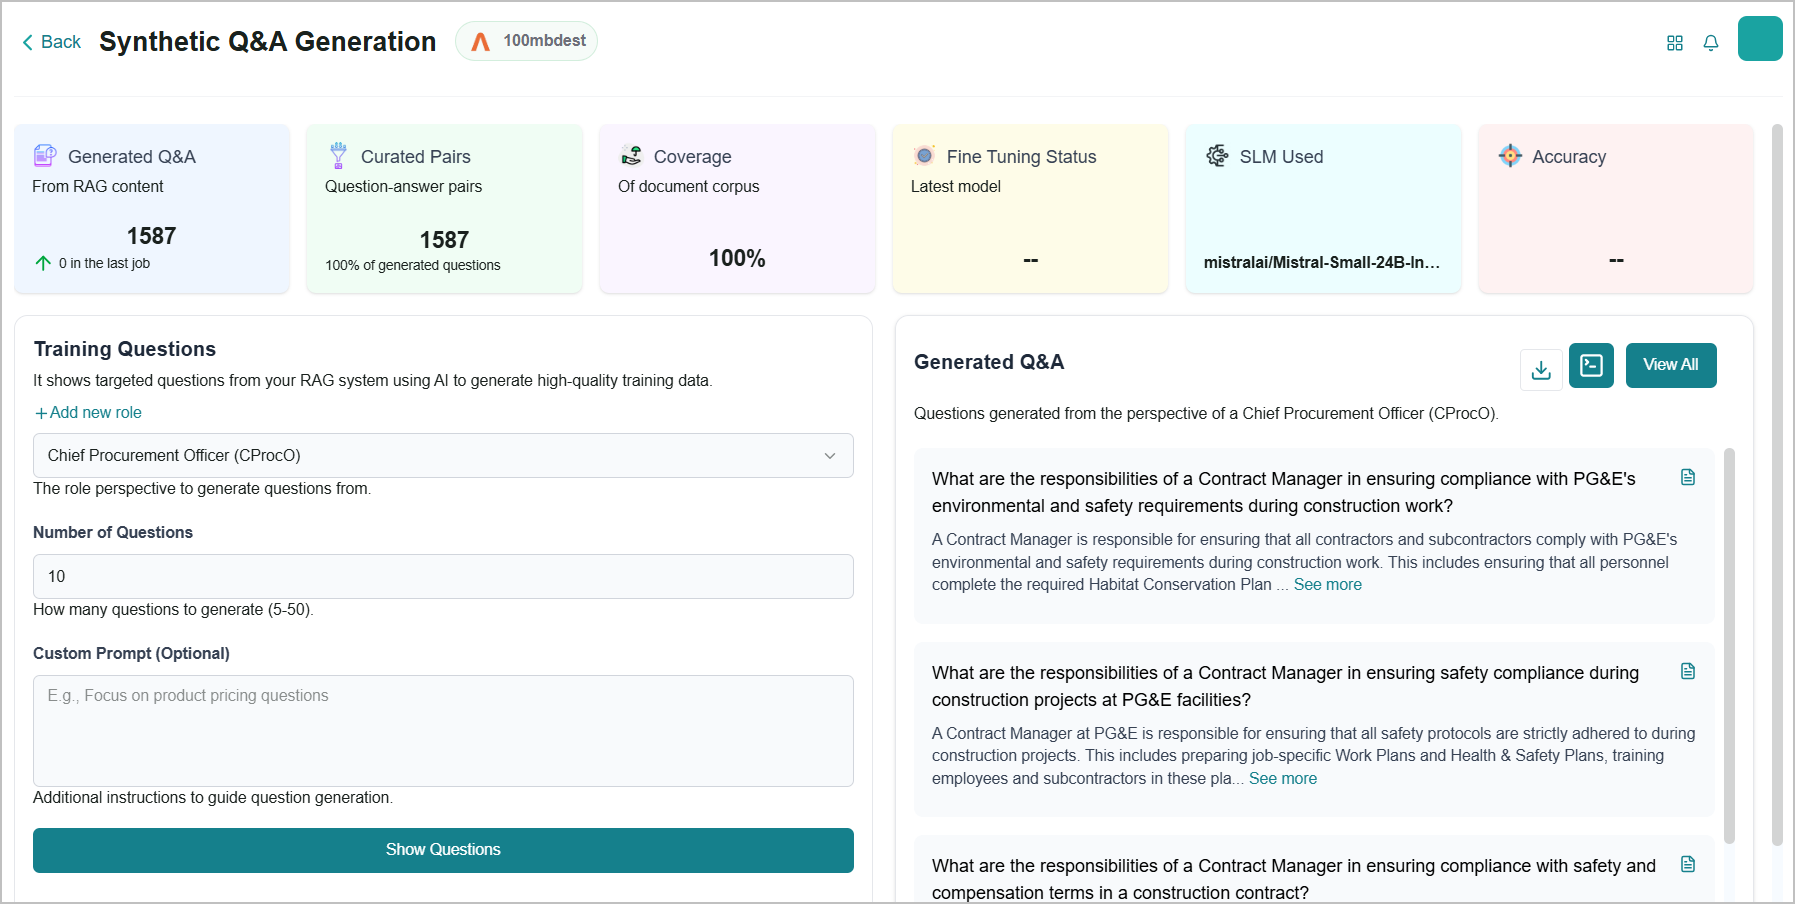Click '100% of generated questions' text
Screen dimensions: 1795x904
click(x=413, y=265)
